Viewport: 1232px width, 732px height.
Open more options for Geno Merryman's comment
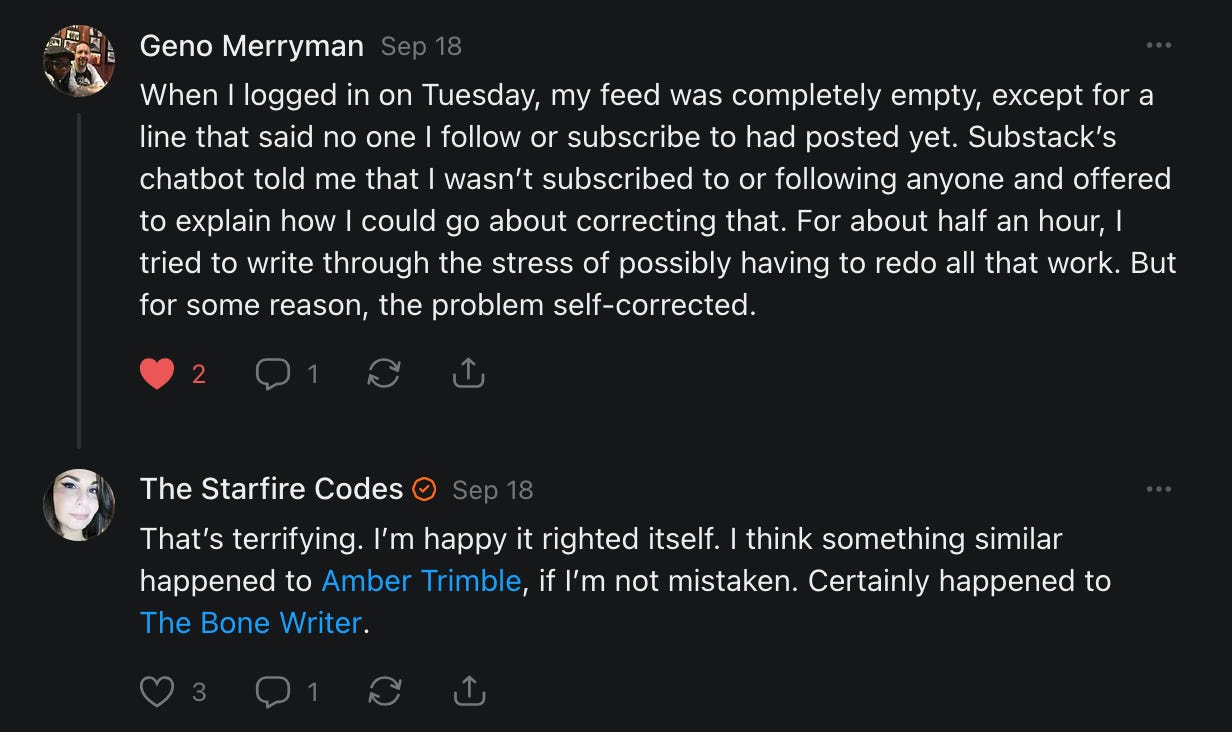tap(1159, 46)
